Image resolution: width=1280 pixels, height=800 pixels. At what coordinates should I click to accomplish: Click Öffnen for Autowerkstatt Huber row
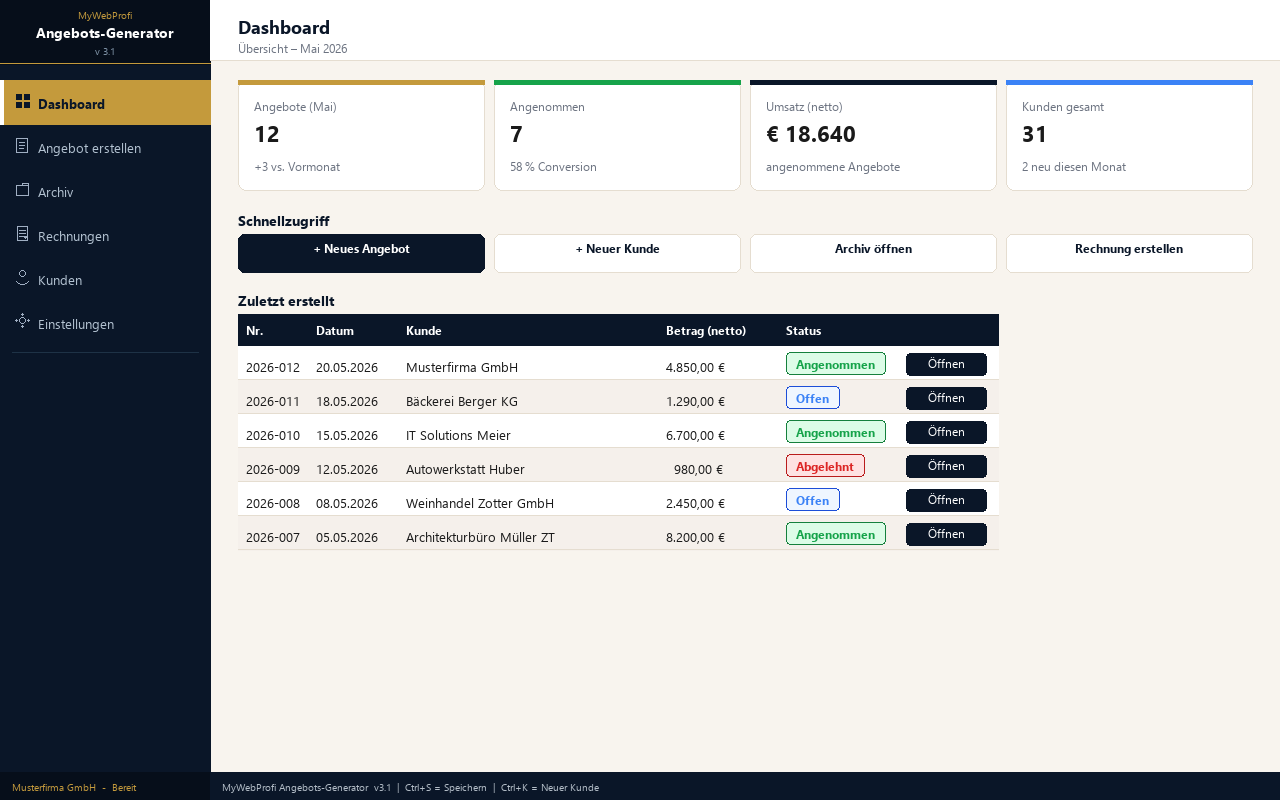[x=946, y=466]
